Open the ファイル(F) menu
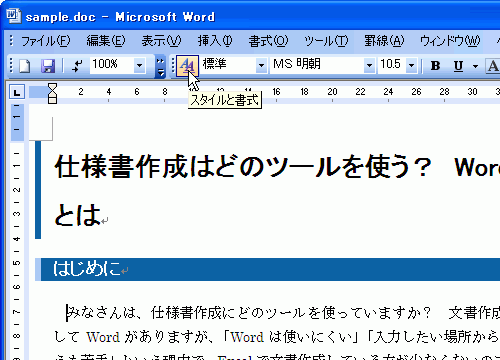Image resolution: width=500 pixels, height=360 pixels. (45, 41)
